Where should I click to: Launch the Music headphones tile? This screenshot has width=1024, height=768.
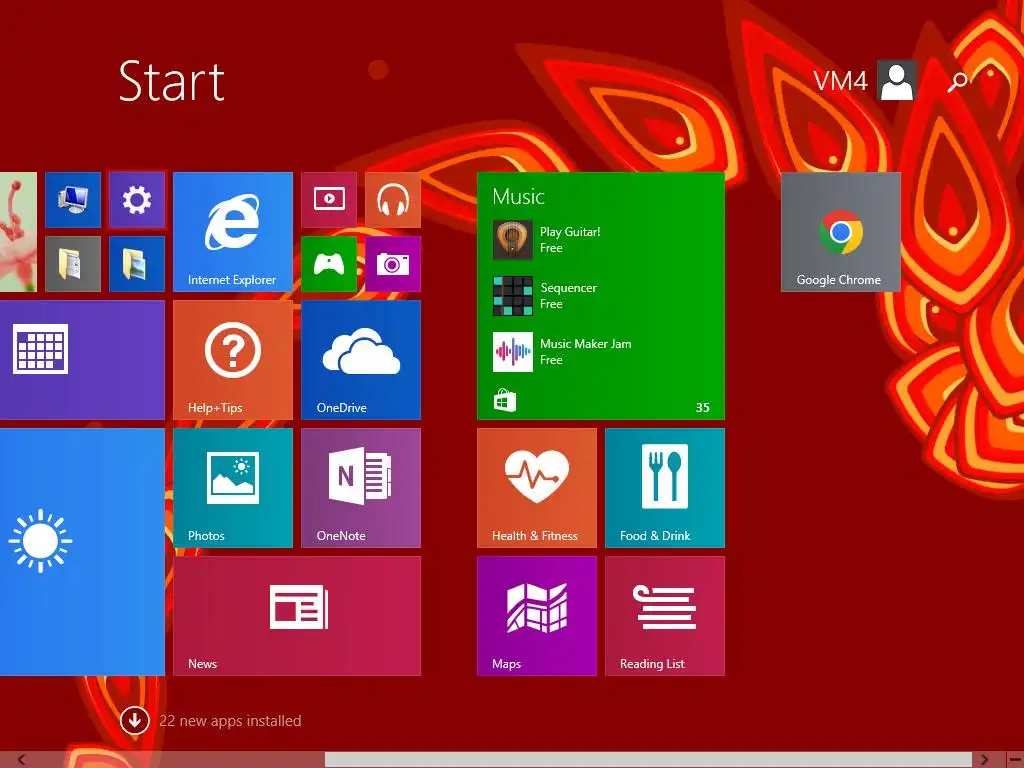coord(392,200)
